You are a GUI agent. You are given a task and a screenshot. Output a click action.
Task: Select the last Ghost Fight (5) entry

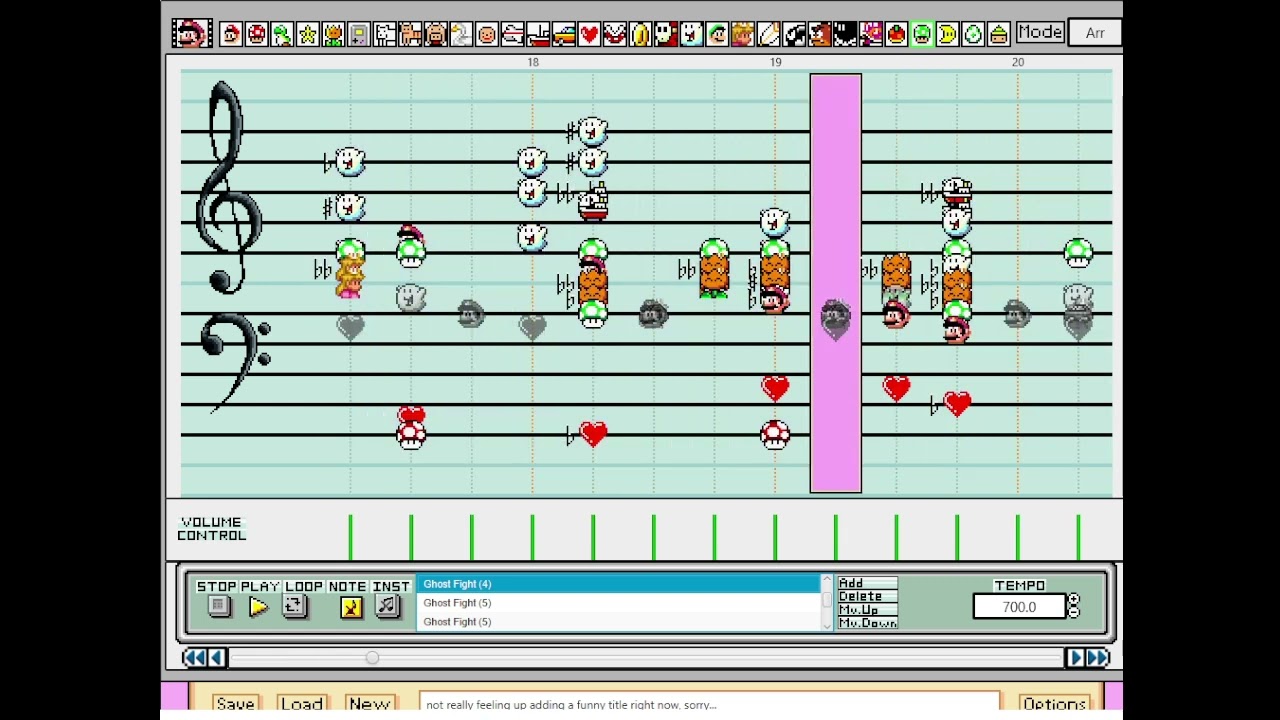[x=618, y=622]
